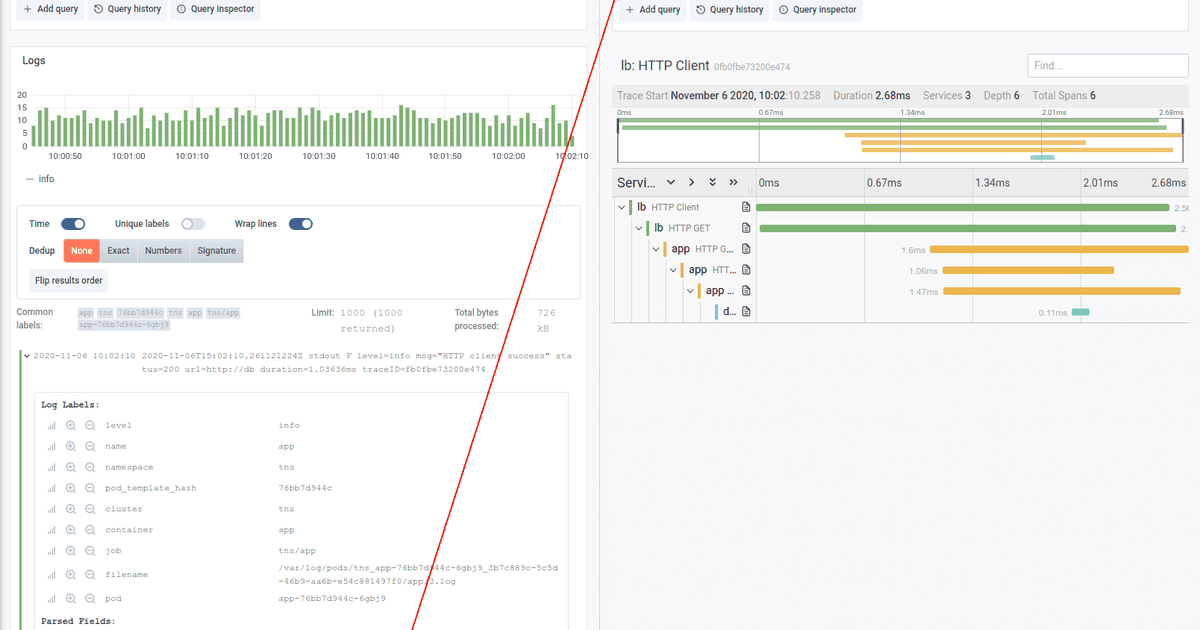Open Query inspector in right trace pane

(817, 9)
